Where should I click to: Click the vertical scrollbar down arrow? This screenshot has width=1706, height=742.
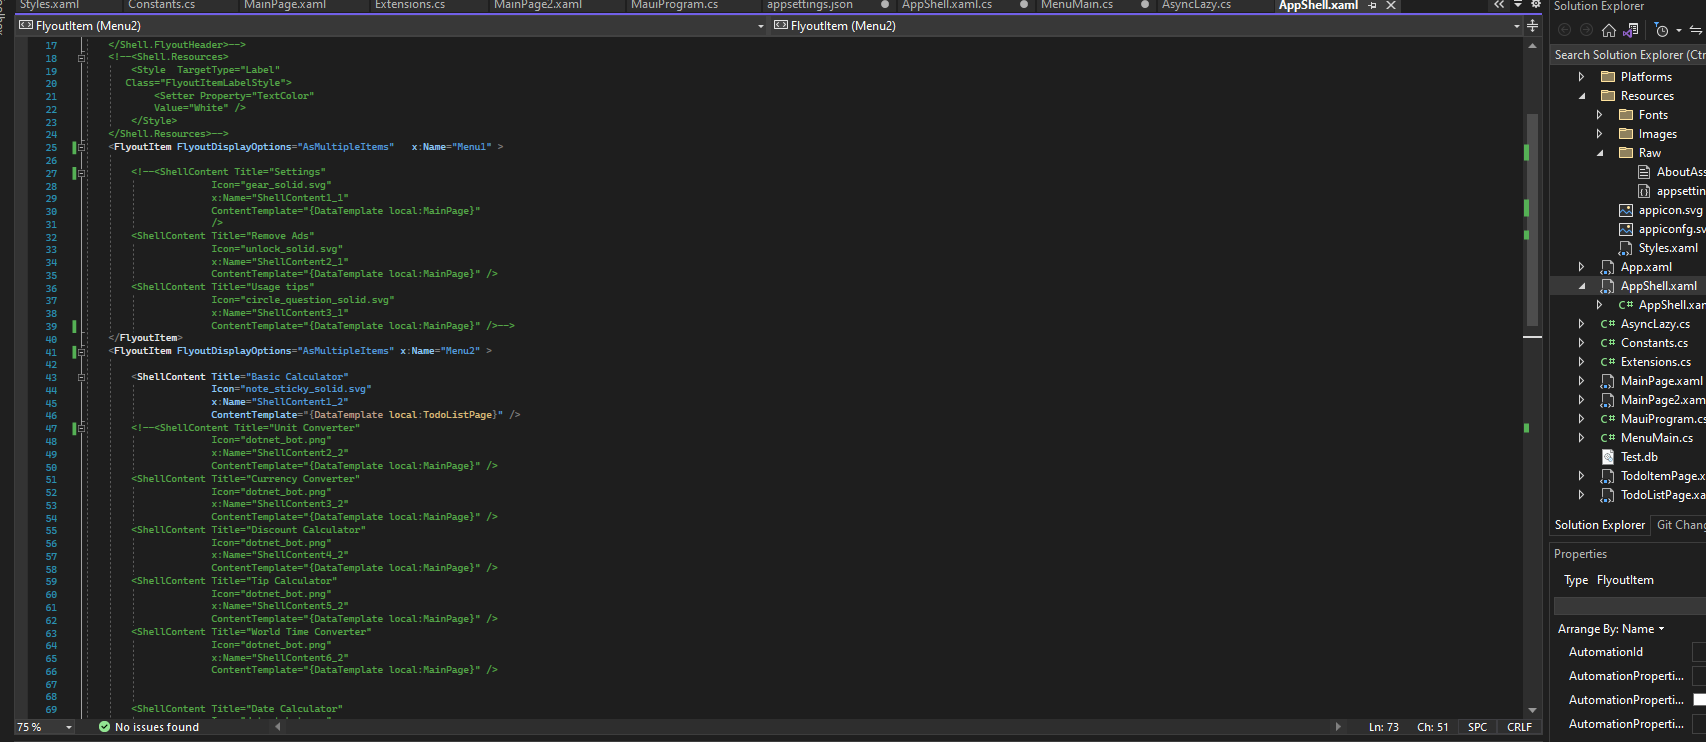point(1532,710)
